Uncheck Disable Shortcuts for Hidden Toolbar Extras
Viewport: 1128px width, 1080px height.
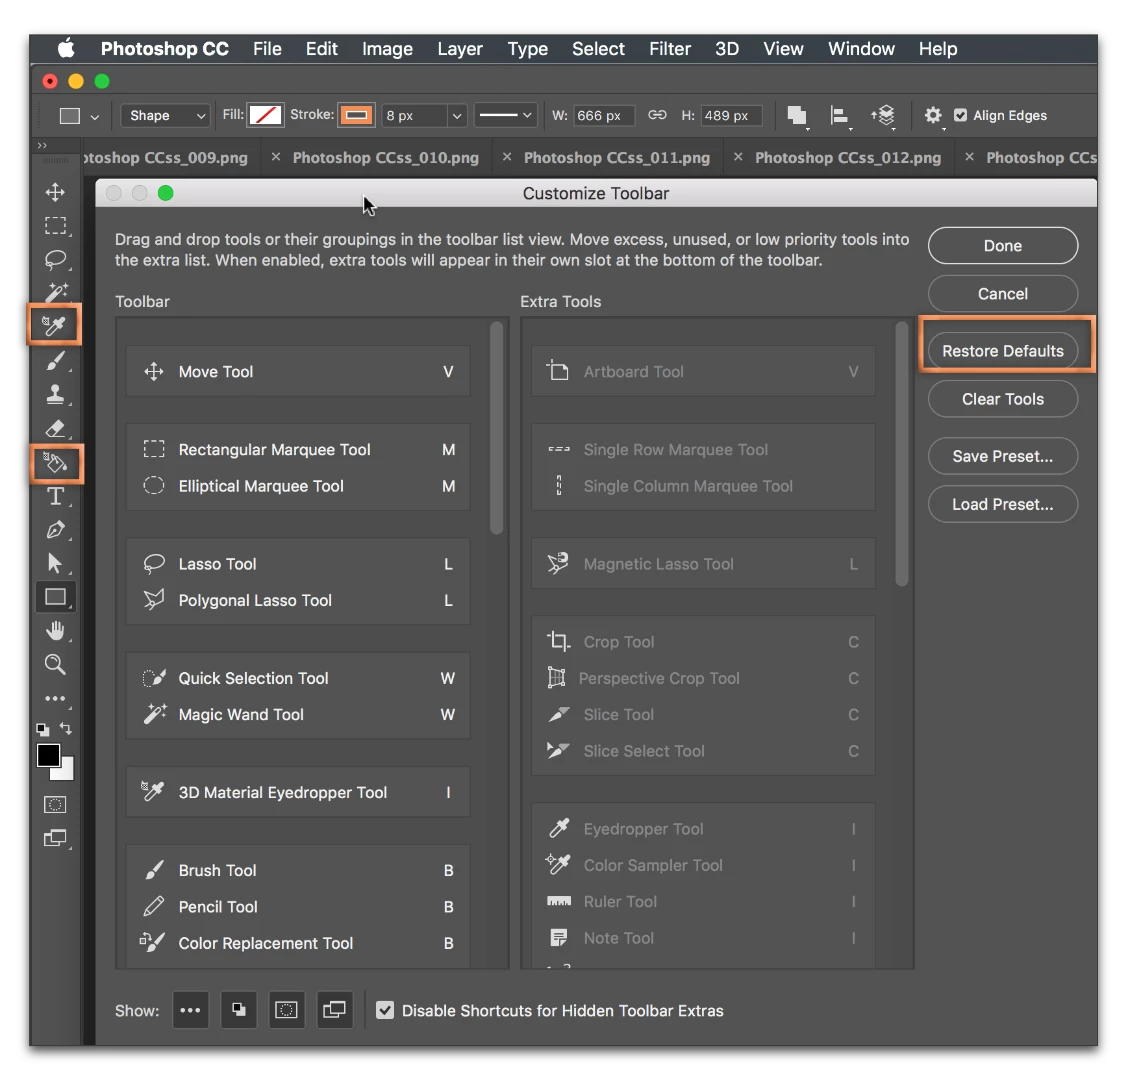(x=385, y=1010)
